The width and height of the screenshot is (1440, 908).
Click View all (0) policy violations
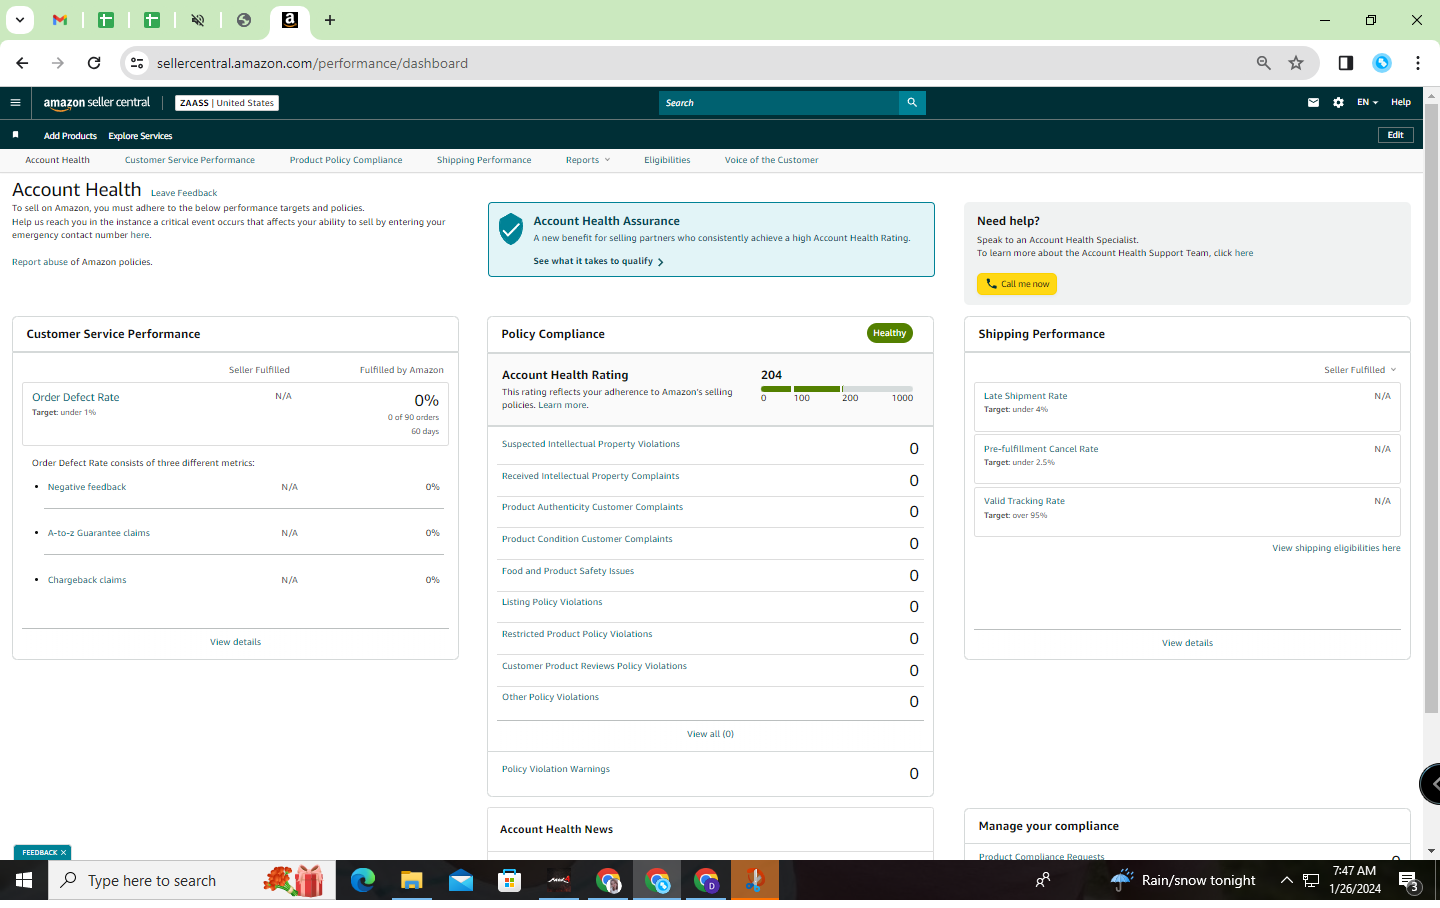pos(710,734)
